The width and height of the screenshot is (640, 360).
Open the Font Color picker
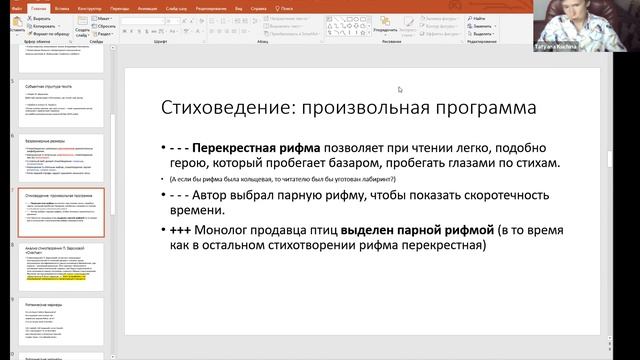pos(199,31)
